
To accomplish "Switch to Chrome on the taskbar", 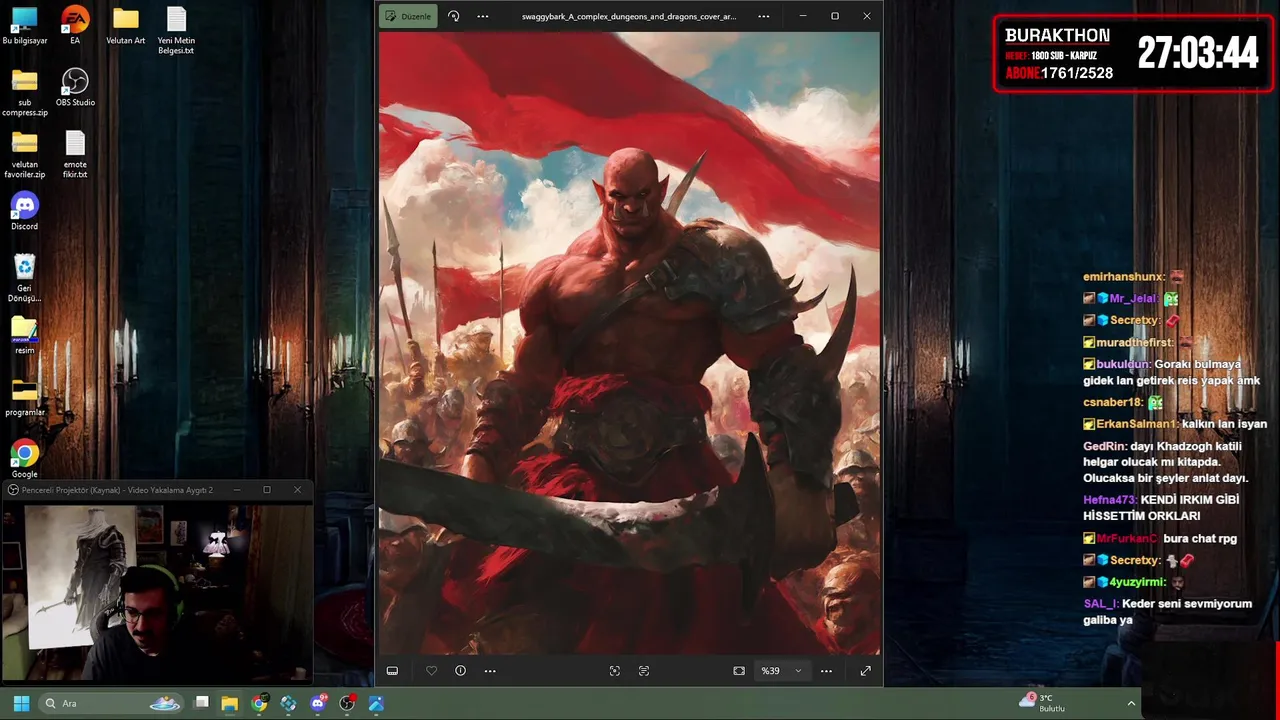I will [x=259, y=704].
